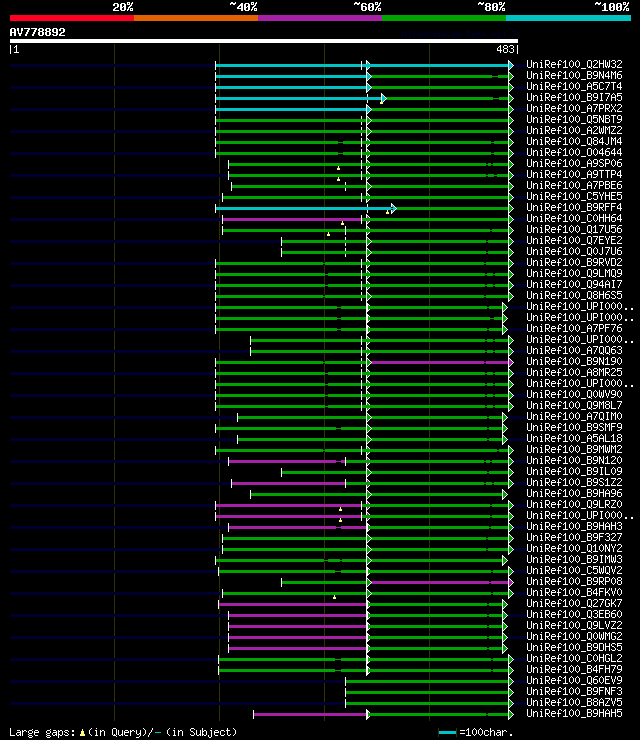The width and height of the screenshot is (640, 740).
Task: Select the UniRef100_Q94AI7 label
Action: 574,285
